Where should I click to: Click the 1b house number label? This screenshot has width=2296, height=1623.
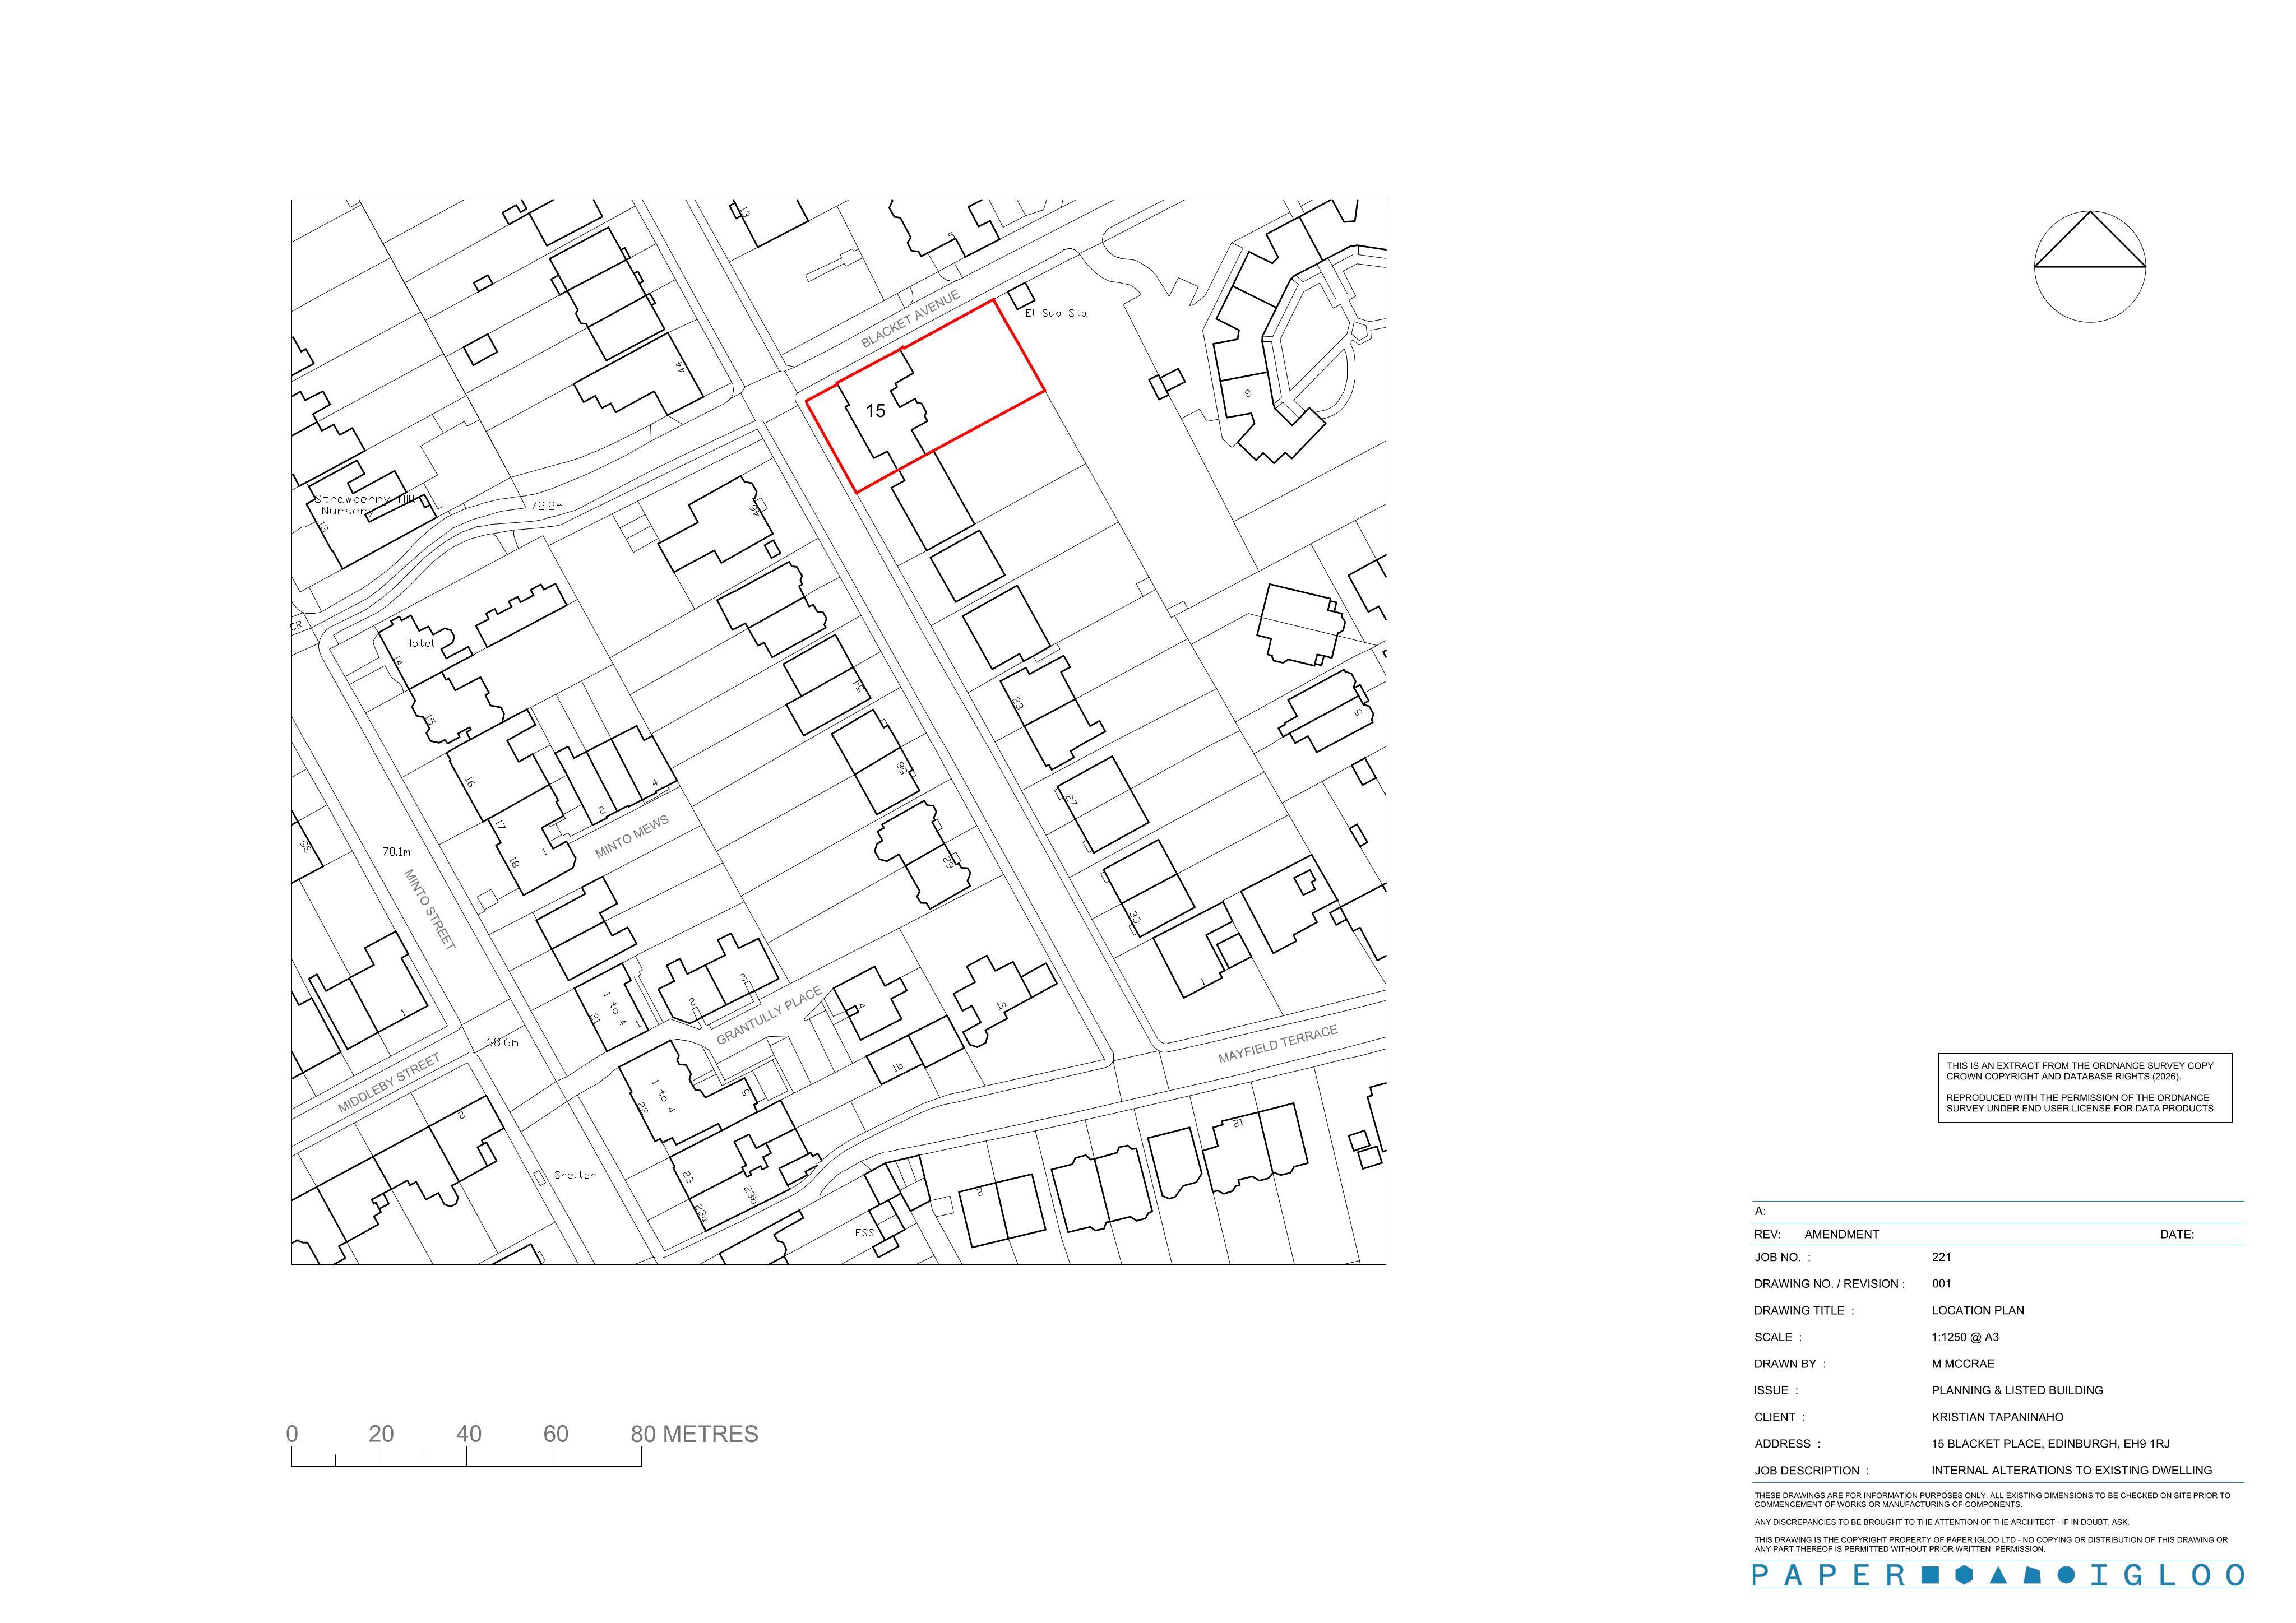897,1069
